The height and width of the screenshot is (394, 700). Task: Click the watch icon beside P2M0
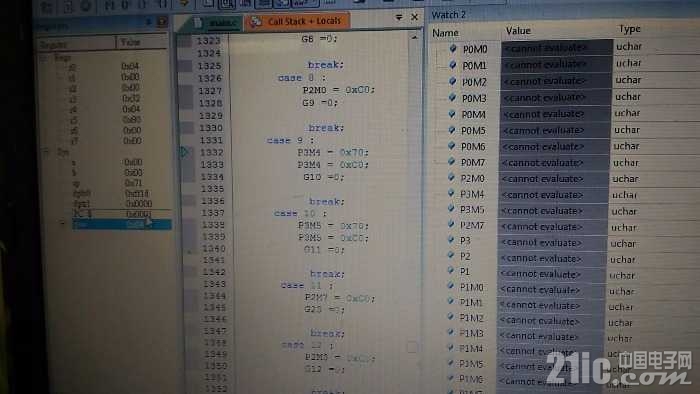tap(451, 178)
